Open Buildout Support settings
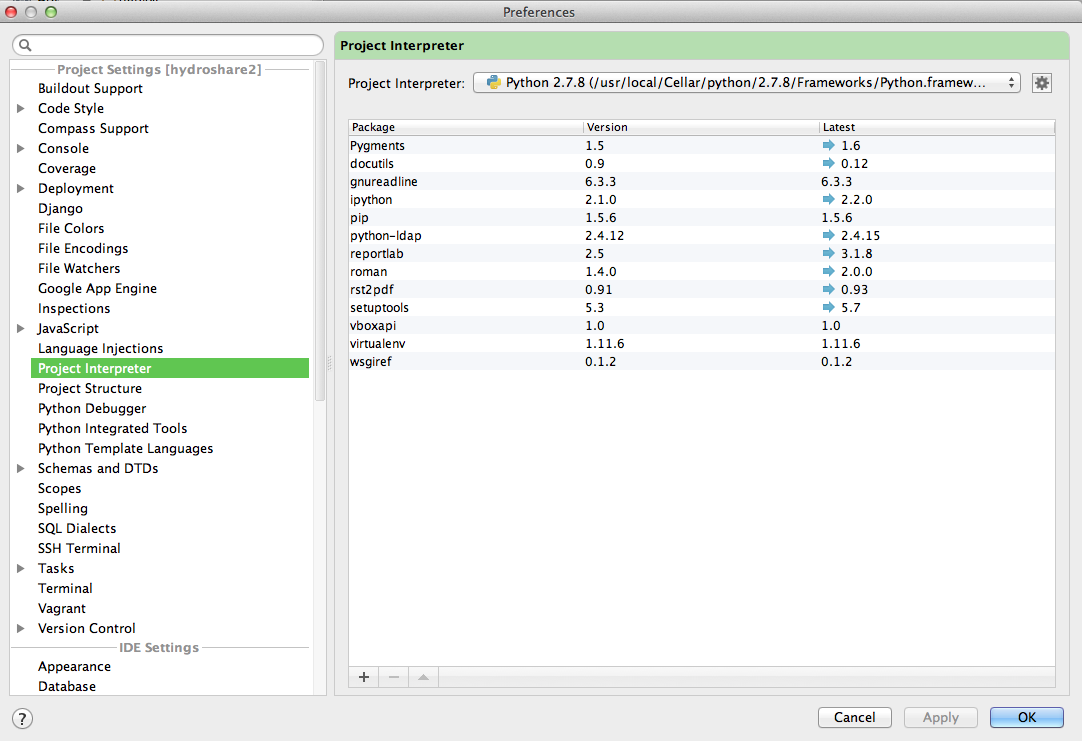This screenshot has height=741, width=1082. [90, 88]
